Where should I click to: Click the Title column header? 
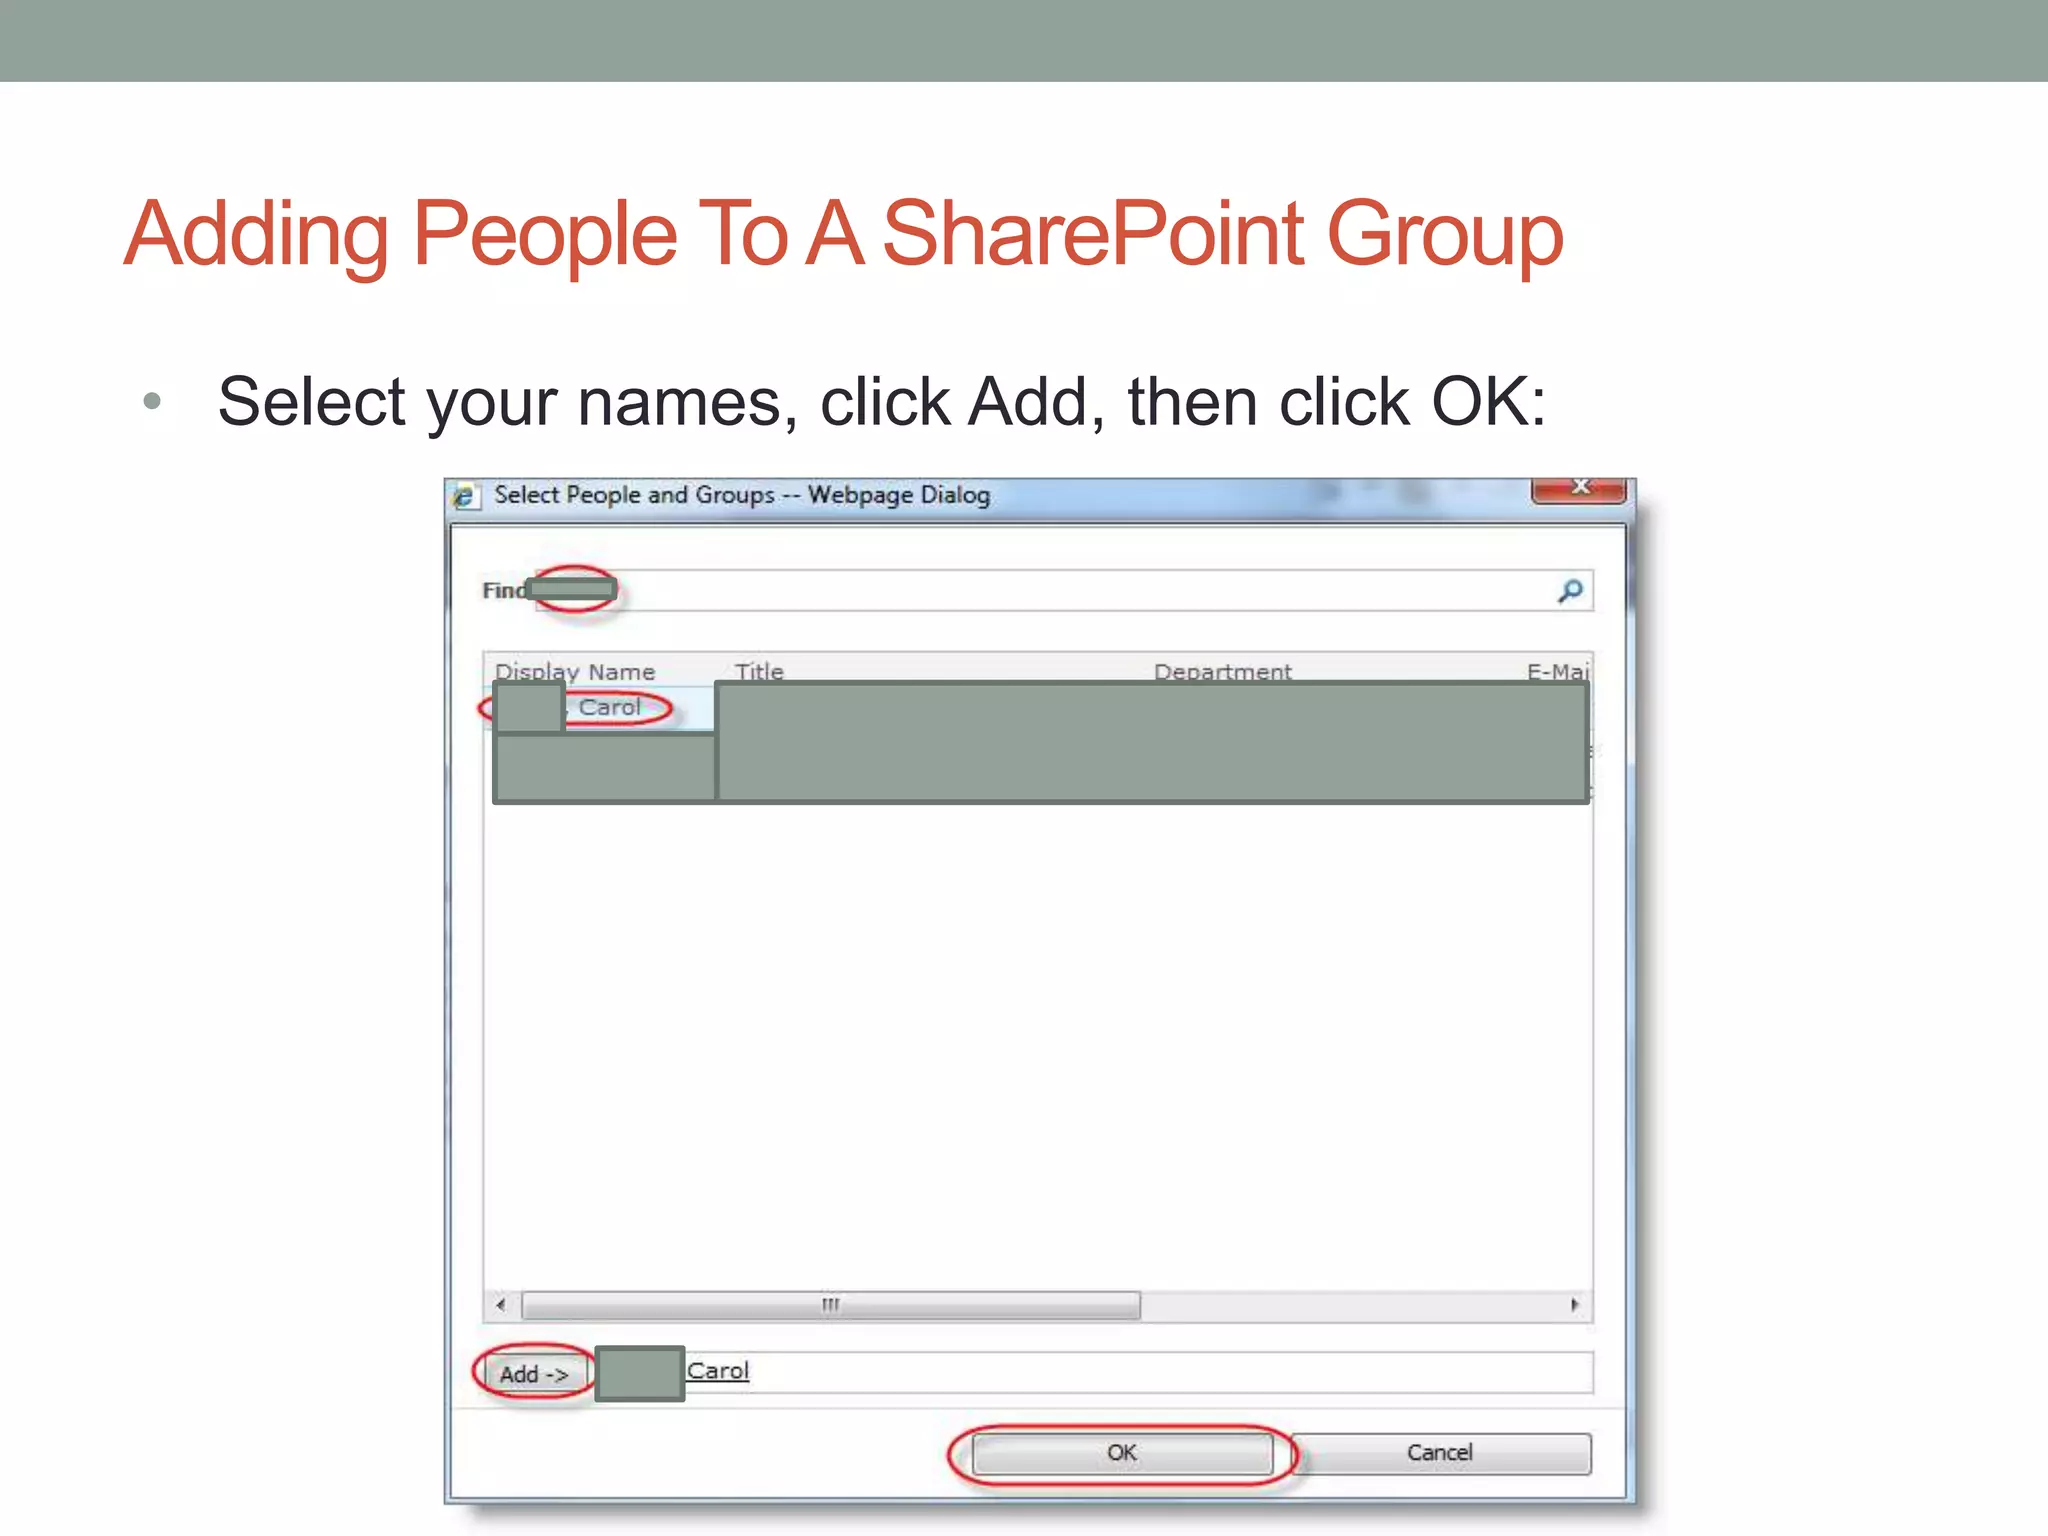[759, 671]
